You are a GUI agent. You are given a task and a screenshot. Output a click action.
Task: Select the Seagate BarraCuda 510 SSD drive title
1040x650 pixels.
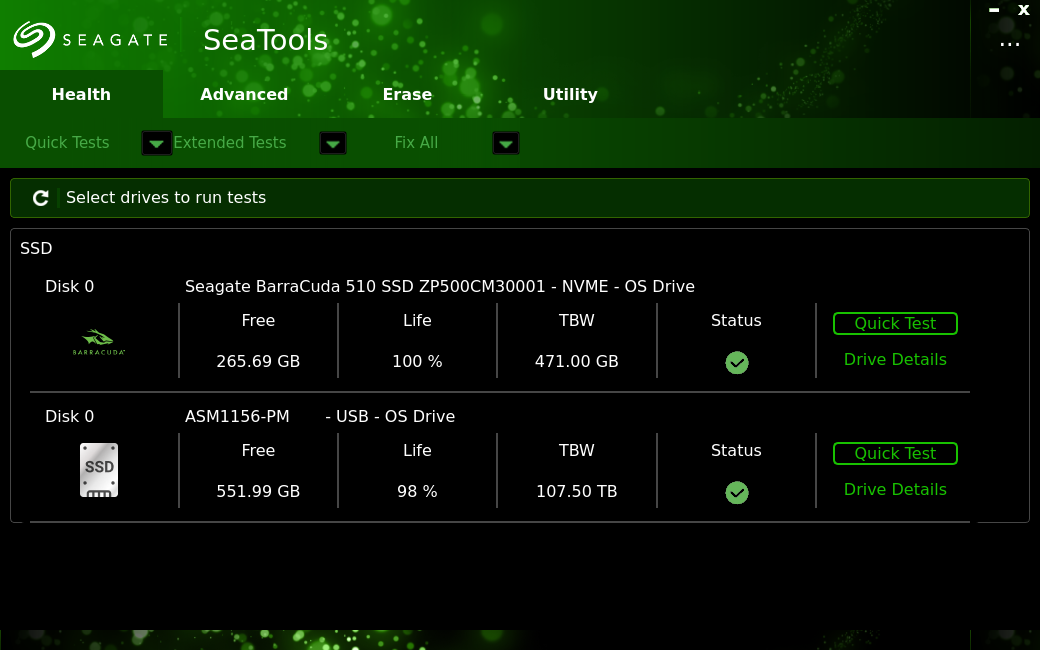click(439, 287)
